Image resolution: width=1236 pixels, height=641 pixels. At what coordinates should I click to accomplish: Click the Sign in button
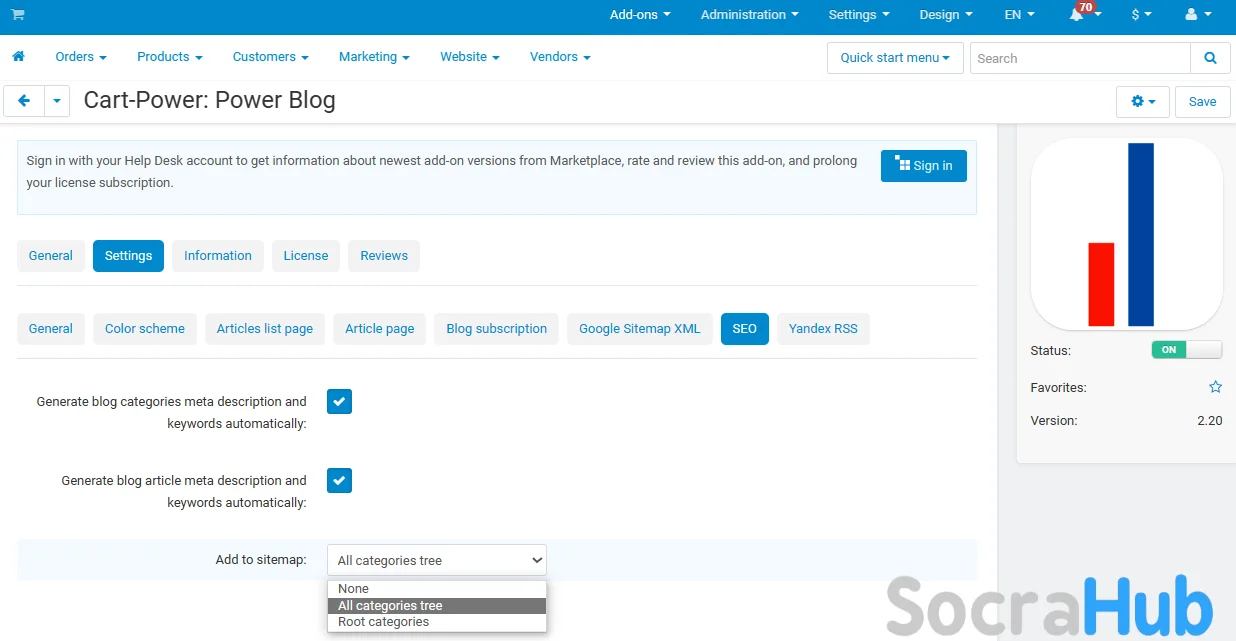923,166
